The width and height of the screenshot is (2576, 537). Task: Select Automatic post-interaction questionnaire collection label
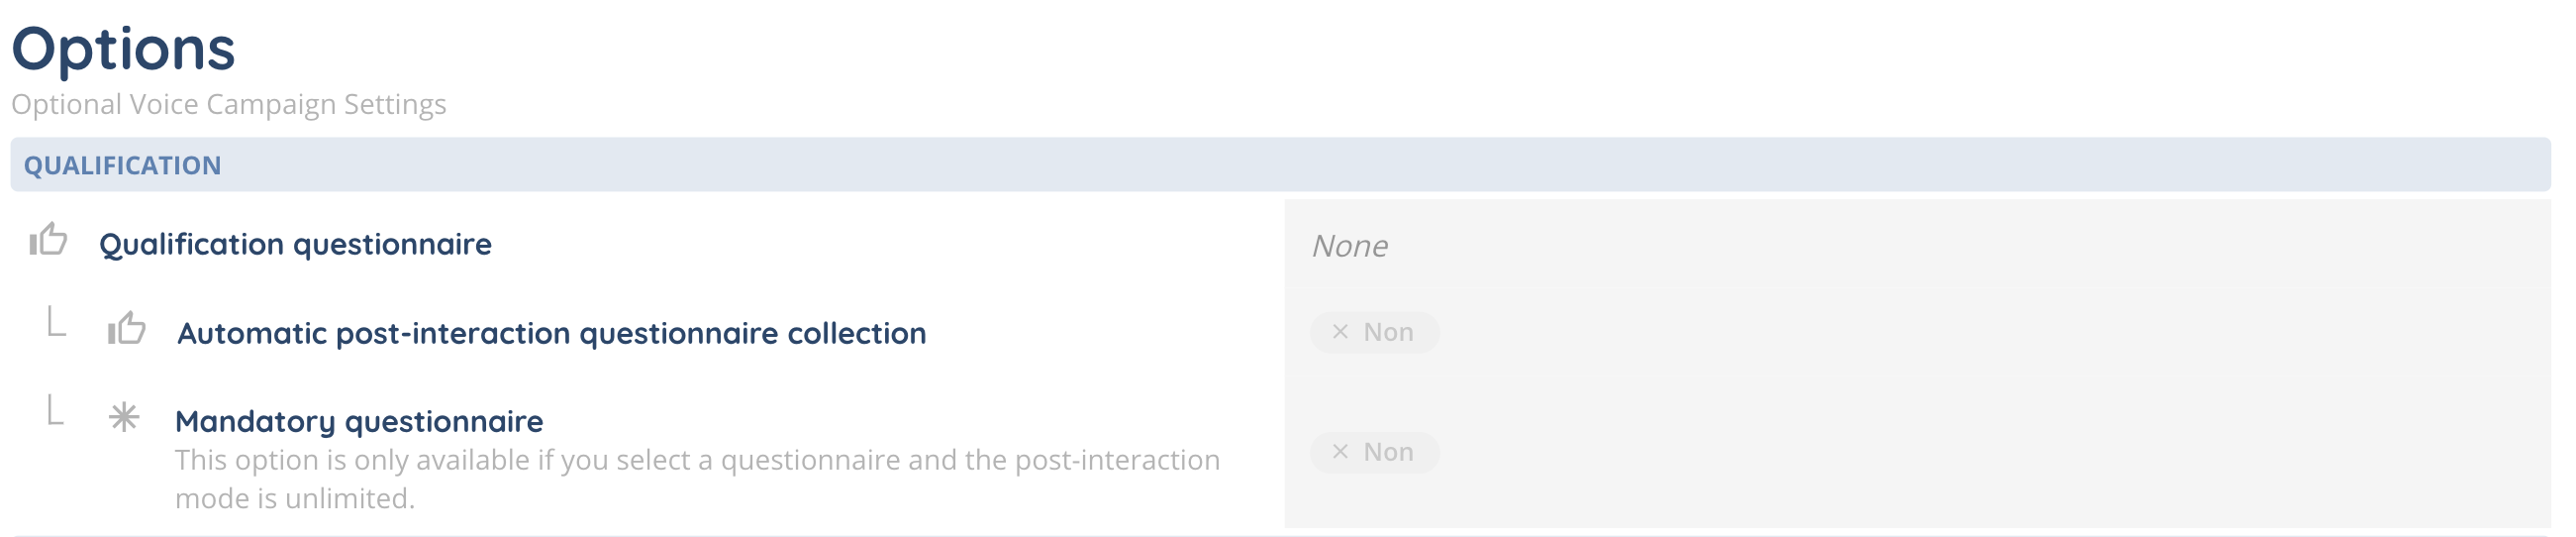551,333
